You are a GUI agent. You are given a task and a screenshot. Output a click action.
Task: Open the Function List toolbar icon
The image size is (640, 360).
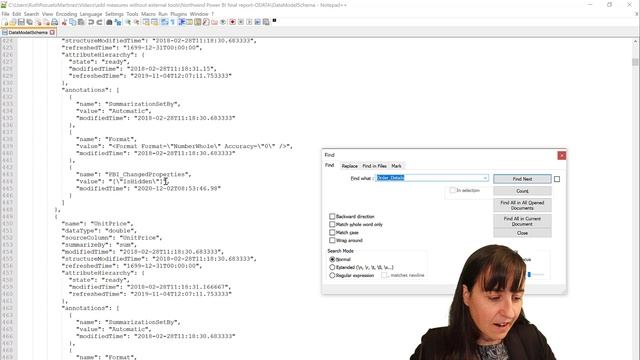pyautogui.click(x=206, y=22)
